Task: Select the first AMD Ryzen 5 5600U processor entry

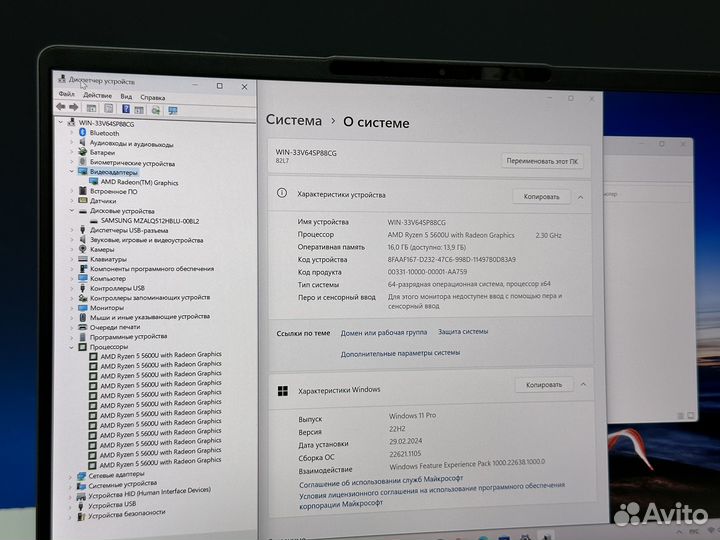Action: [160, 356]
